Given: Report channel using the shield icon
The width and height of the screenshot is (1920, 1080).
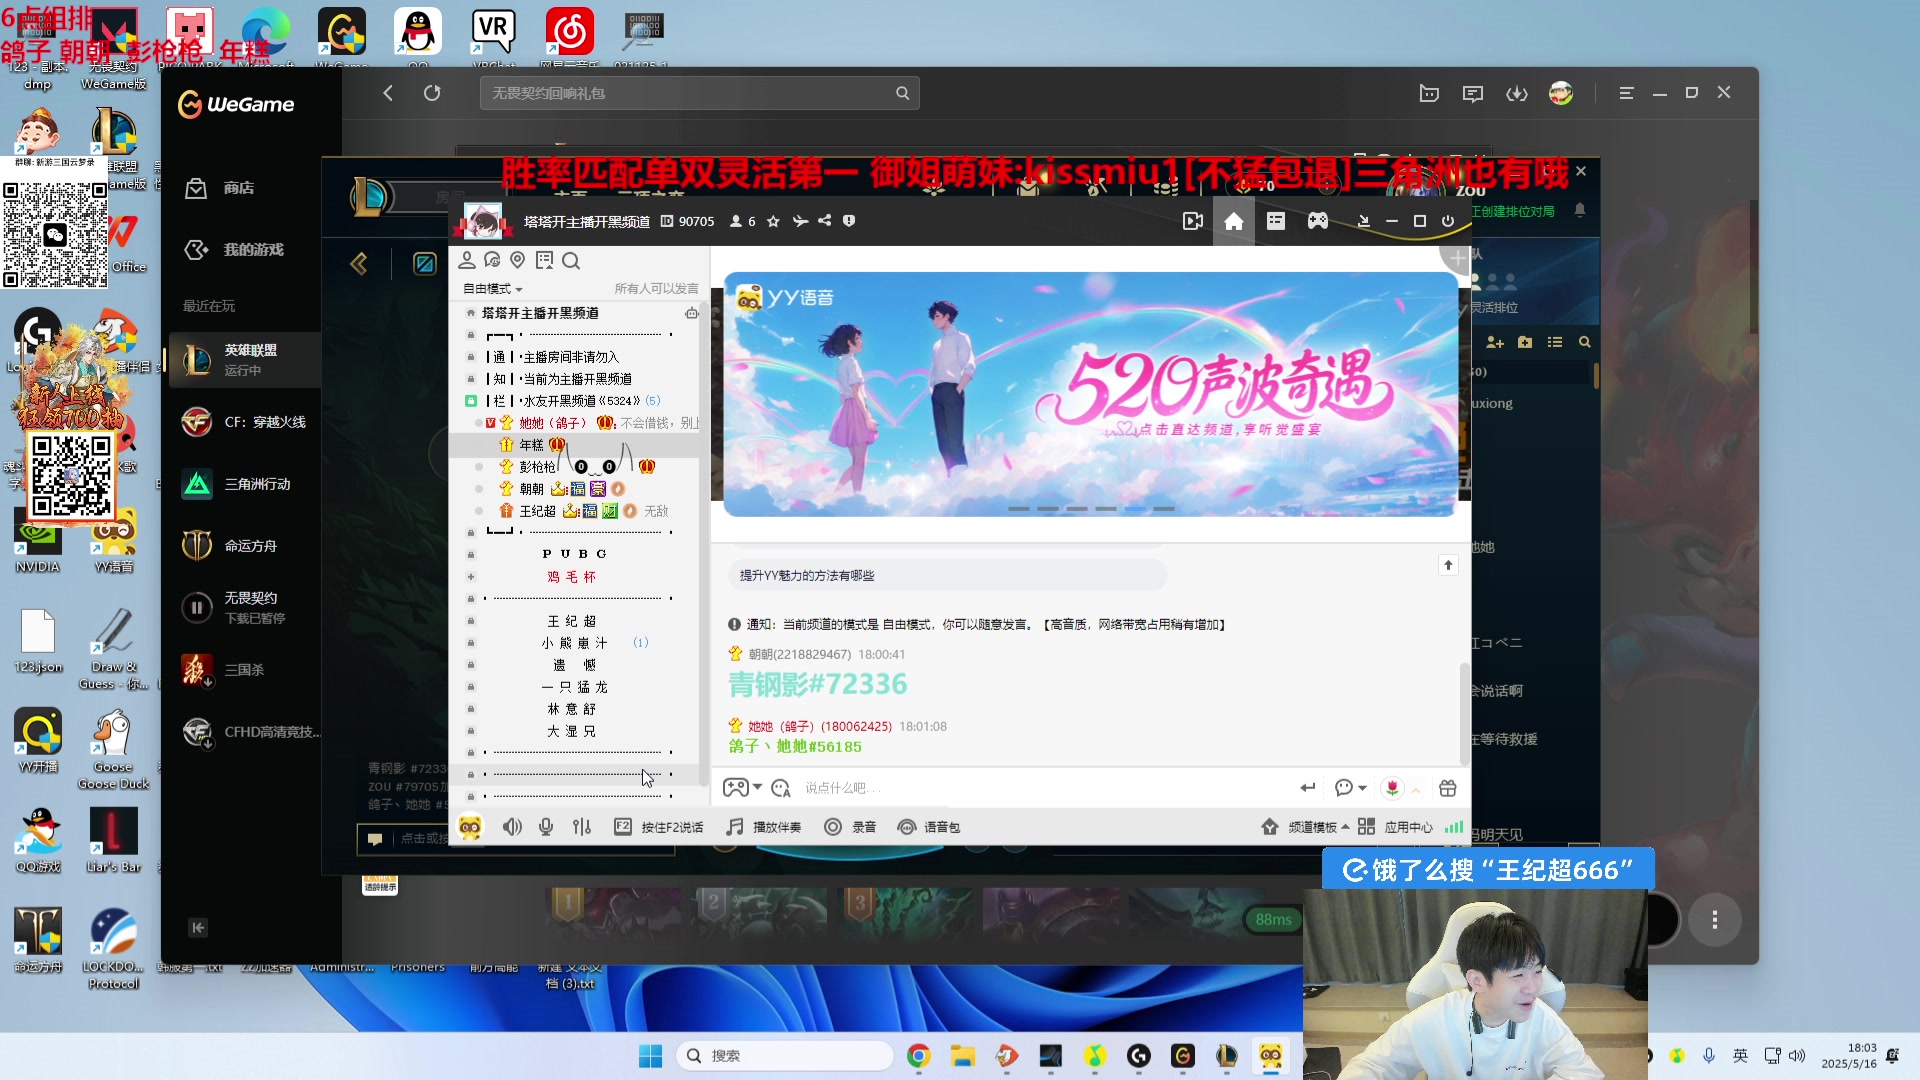Looking at the screenshot, I should pos(849,221).
